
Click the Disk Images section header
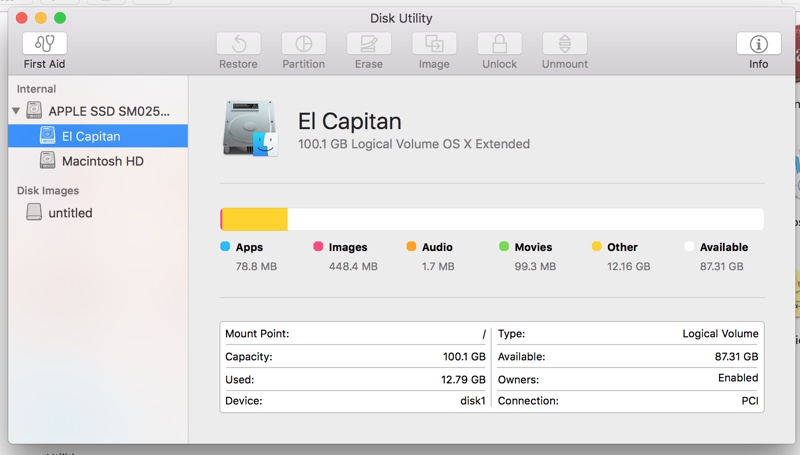(x=48, y=190)
